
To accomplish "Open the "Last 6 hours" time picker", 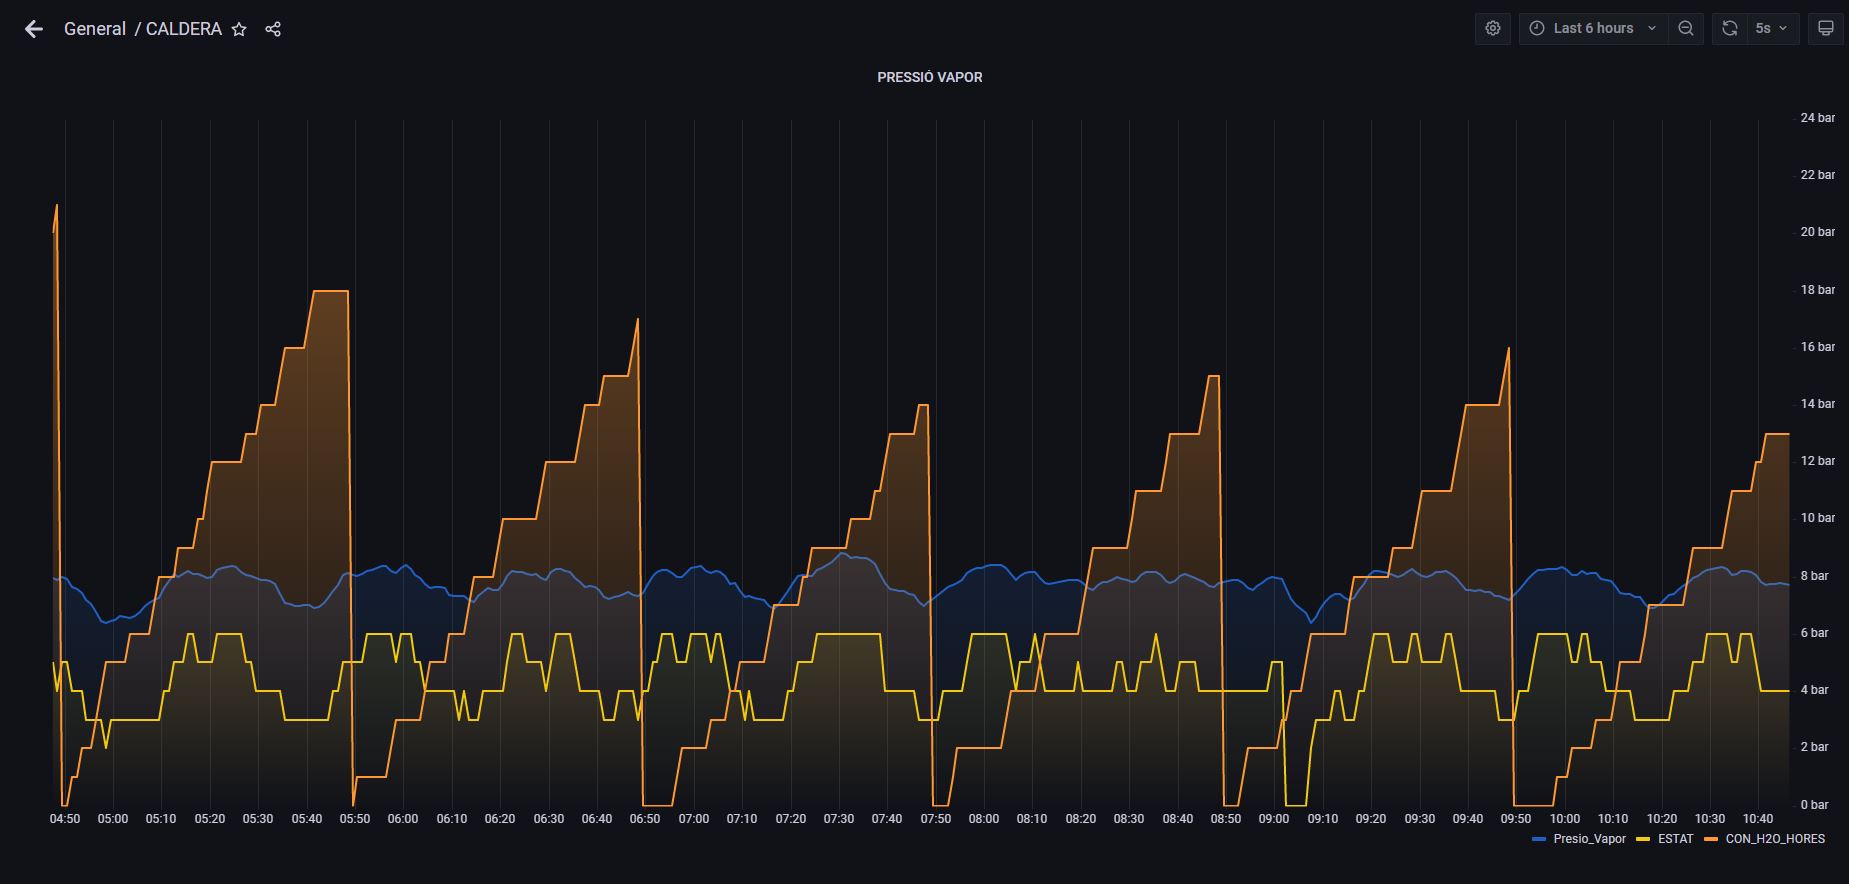I will coord(1593,28).
